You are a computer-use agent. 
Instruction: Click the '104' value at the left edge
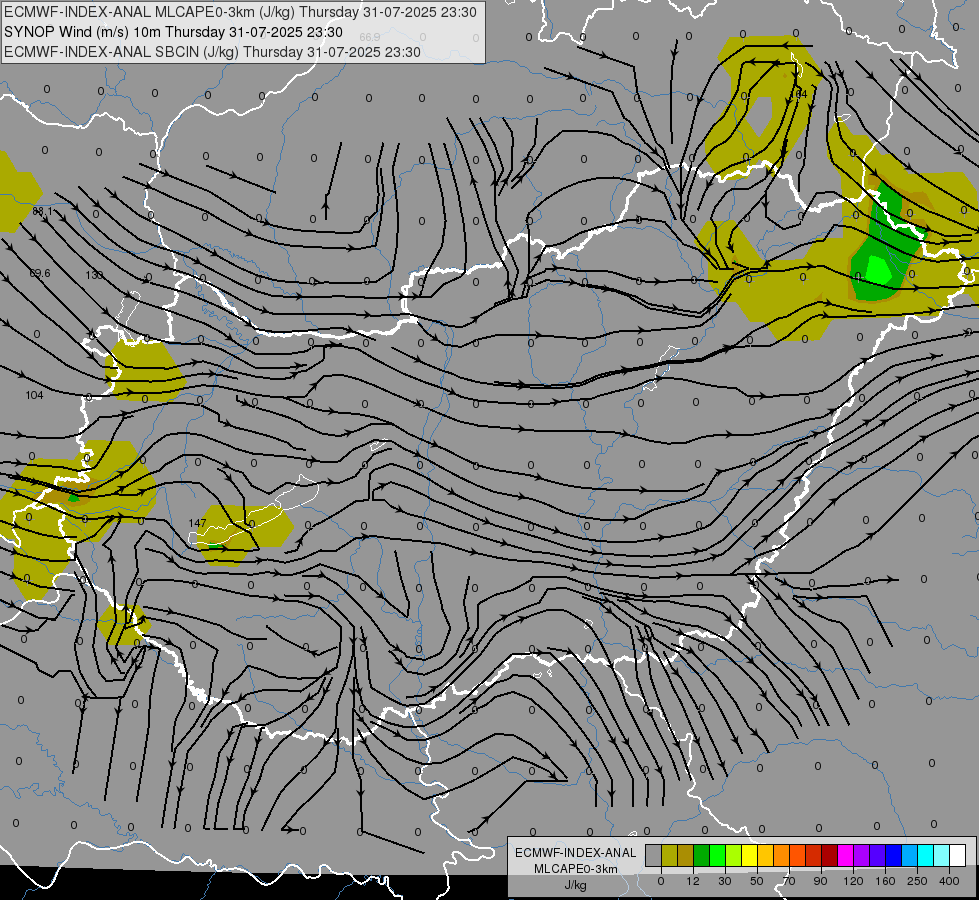[x=34, y=395]
